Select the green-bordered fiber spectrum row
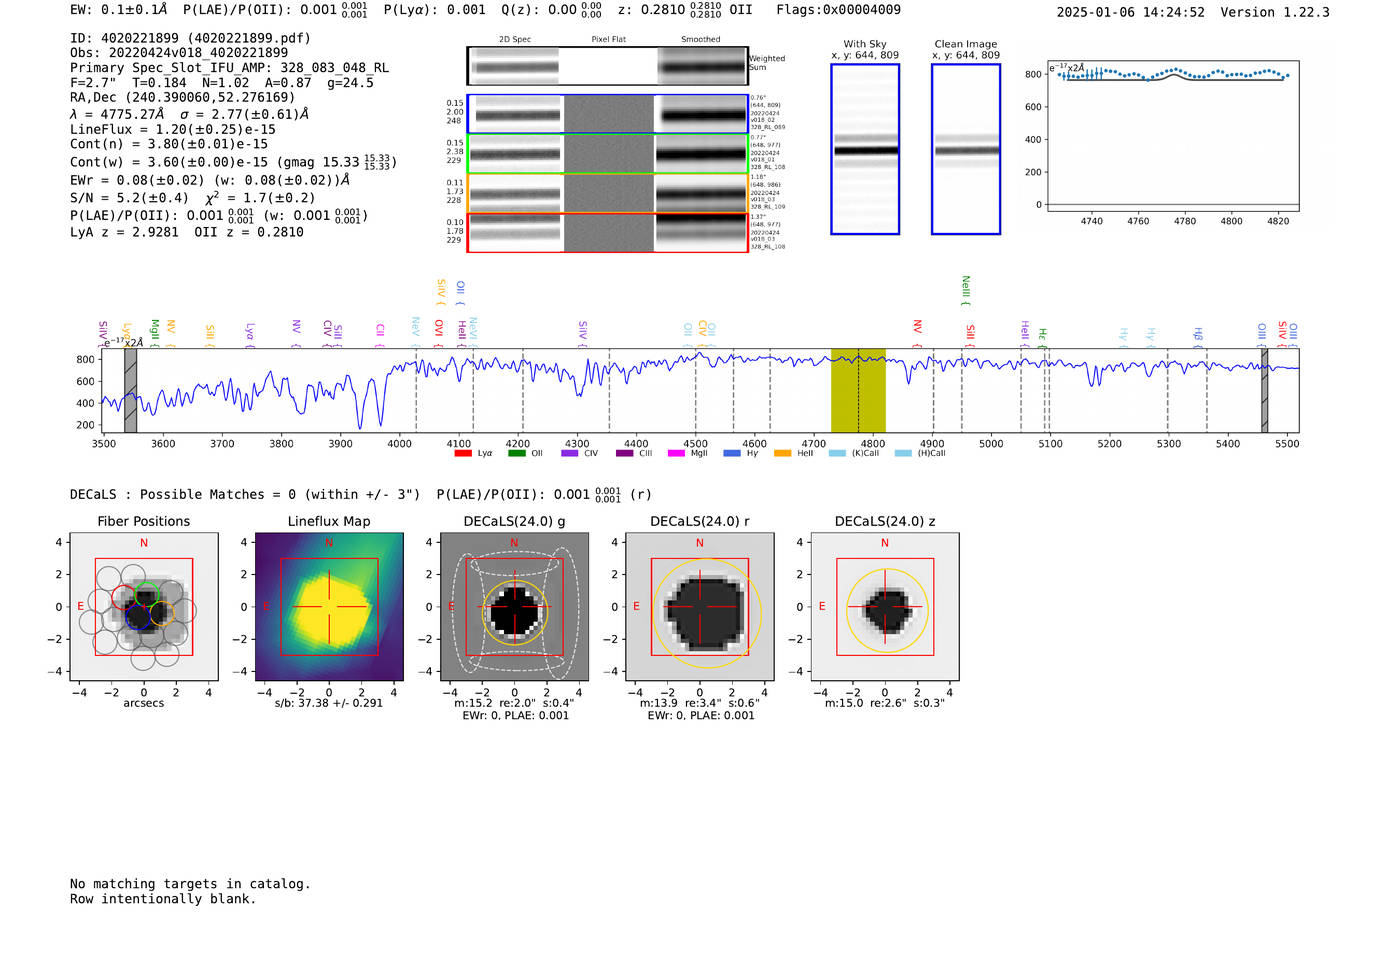The width and height of the screenshot is (1400, 953). [x=607, y=154]
